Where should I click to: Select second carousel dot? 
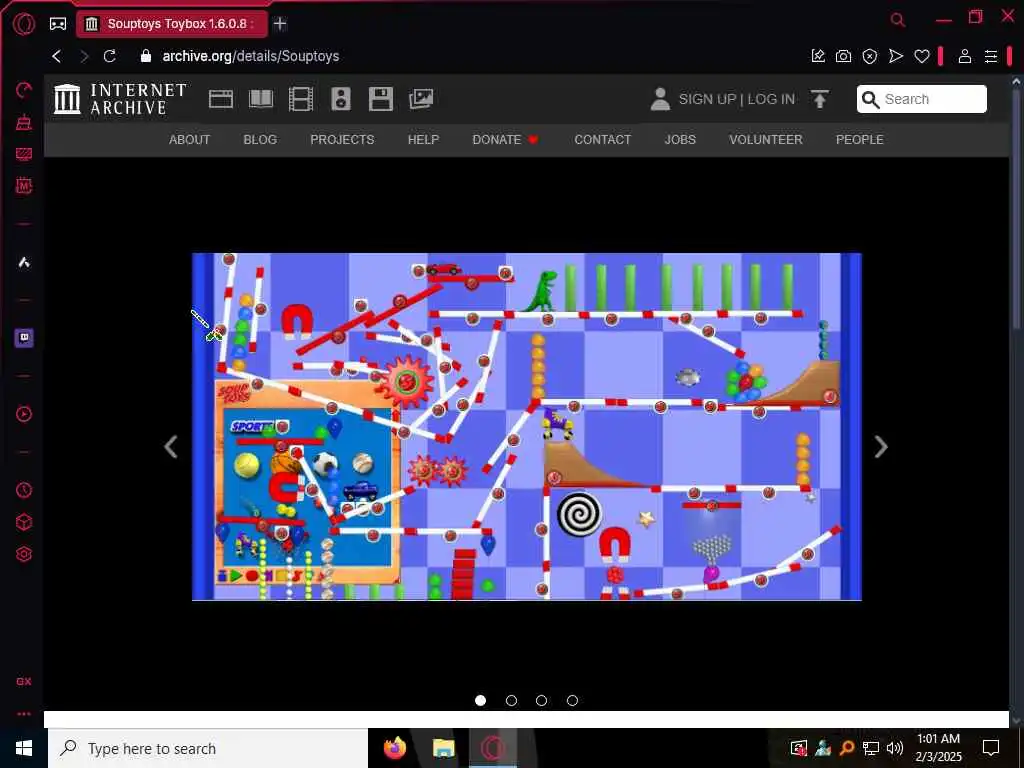(x=511, y=701)
